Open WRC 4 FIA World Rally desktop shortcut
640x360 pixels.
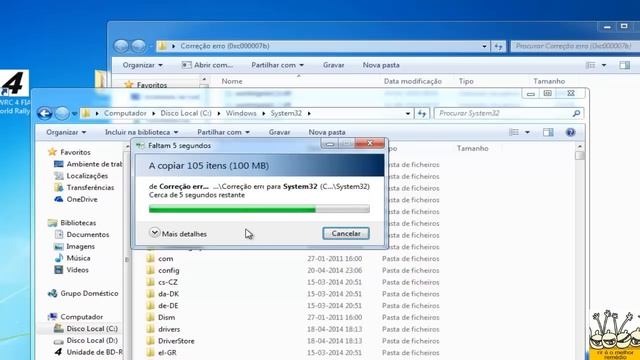pyautogui.click(x=15, y=93)
